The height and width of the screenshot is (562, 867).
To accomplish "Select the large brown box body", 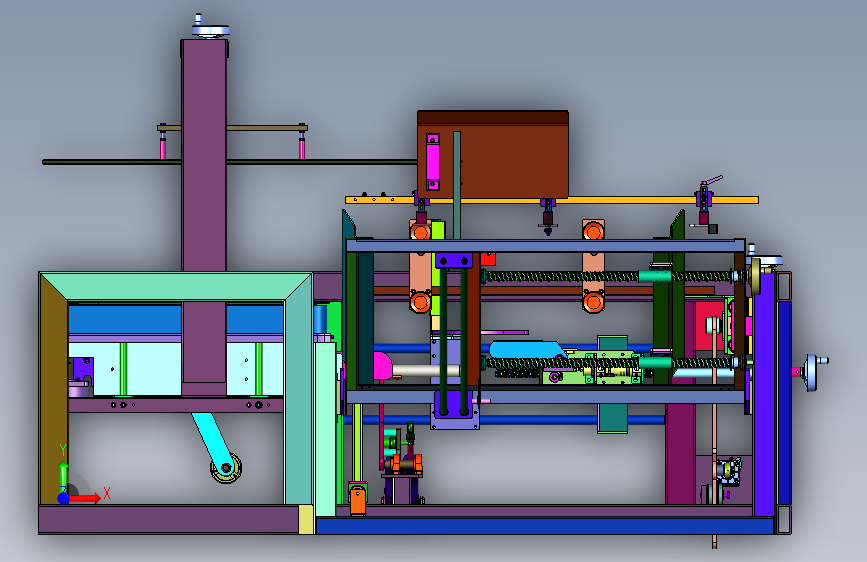I will click(493, 155).
